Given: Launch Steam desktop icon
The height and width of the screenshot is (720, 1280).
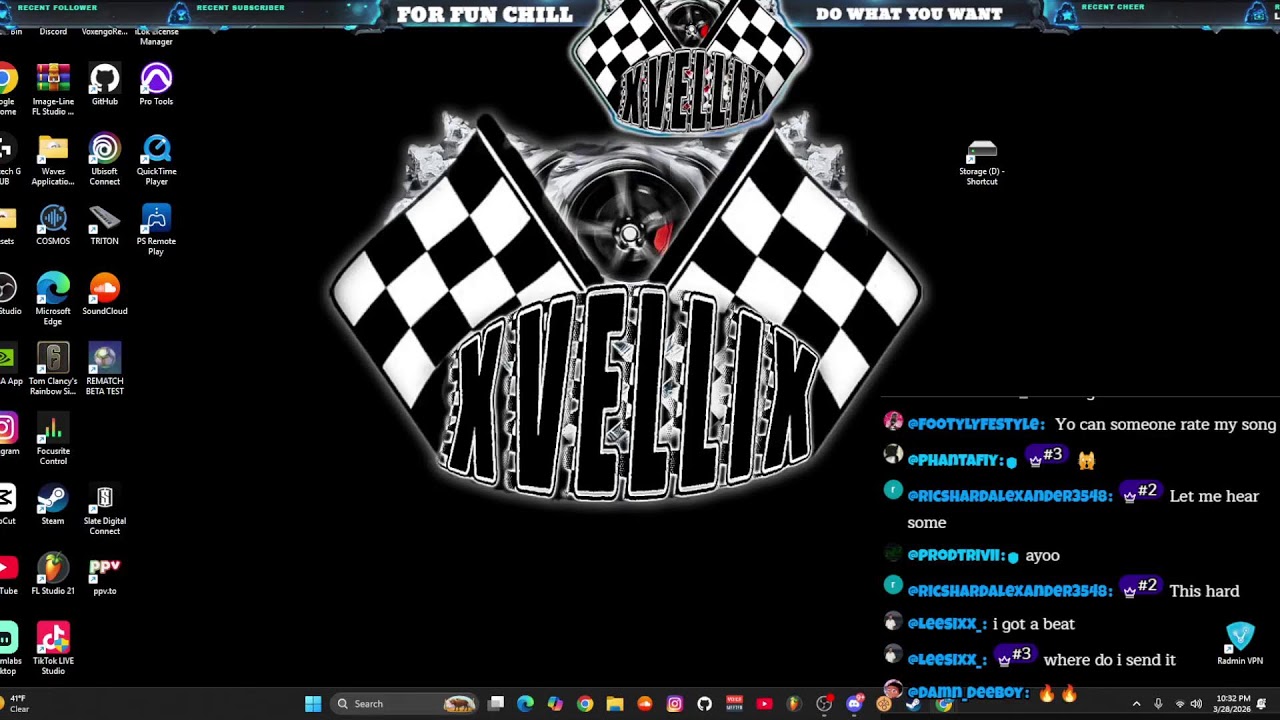Looking at the screenshot, I should 53,505.
